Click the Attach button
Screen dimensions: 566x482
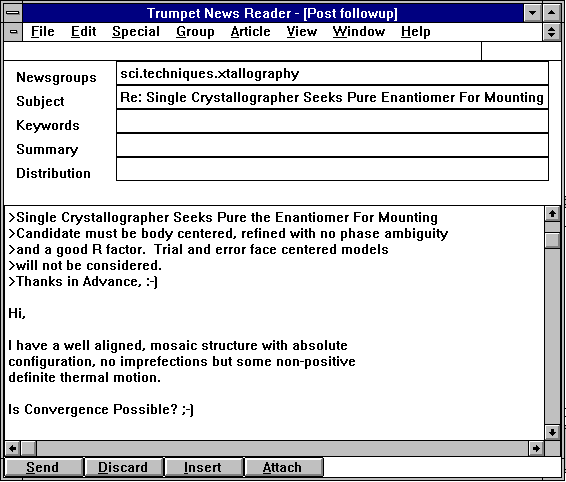click(x=283, y=468)
